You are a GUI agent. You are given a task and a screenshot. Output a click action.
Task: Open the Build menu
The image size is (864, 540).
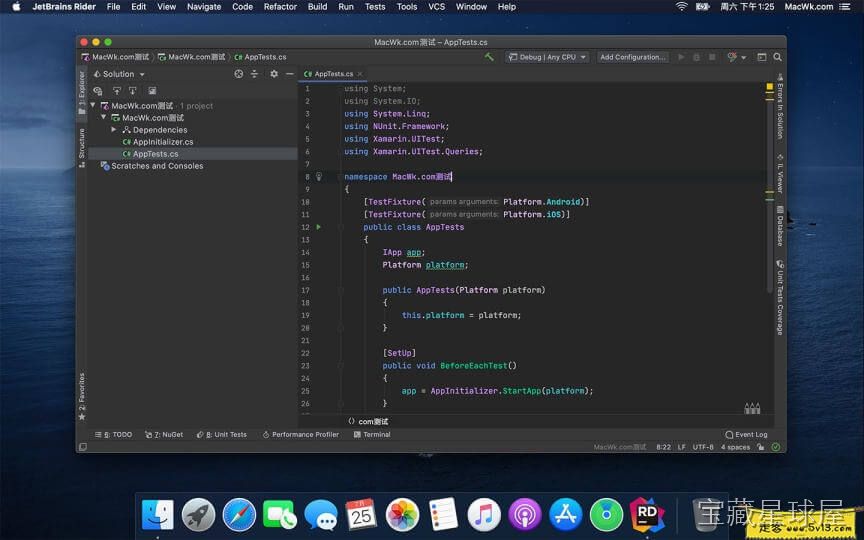(317, 7)
